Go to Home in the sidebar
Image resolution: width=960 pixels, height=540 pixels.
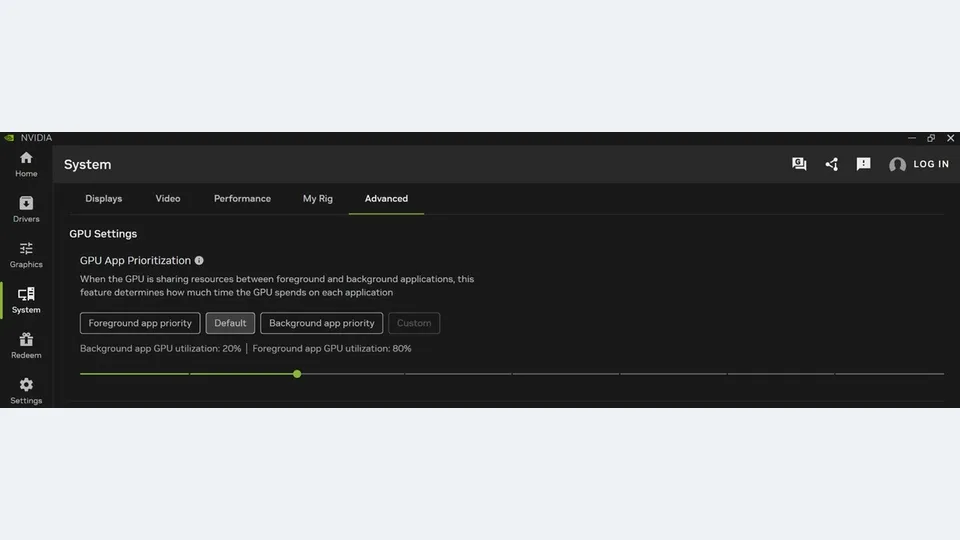click(26, 164)
